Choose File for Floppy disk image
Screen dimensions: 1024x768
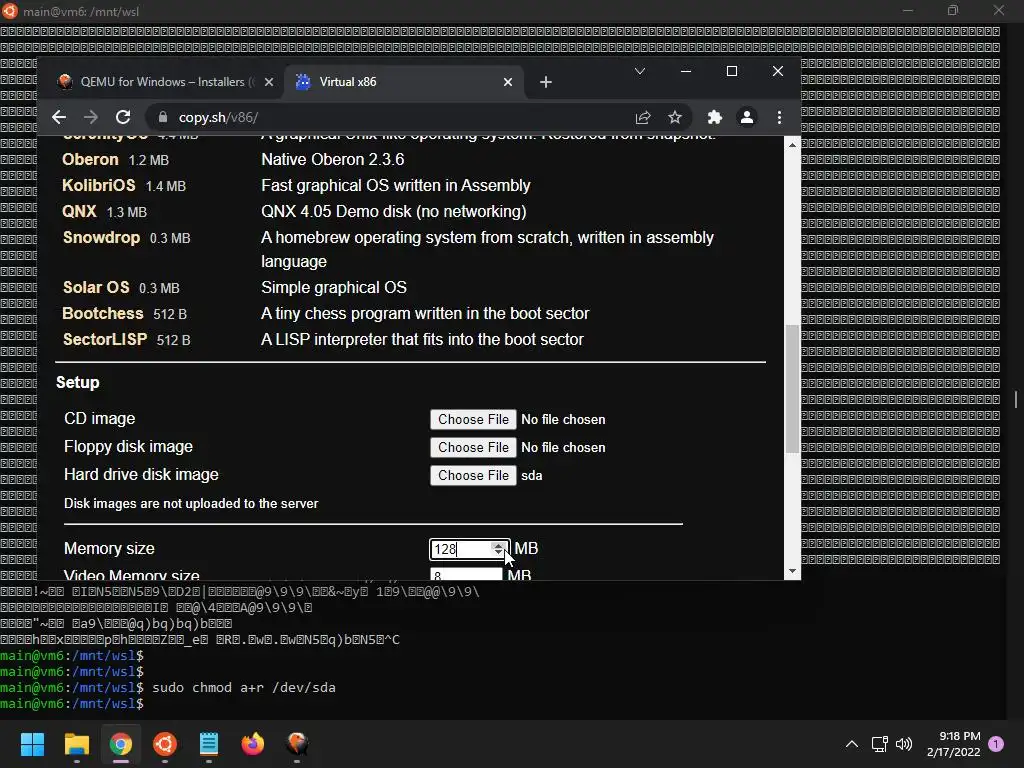tap(473, 447)
